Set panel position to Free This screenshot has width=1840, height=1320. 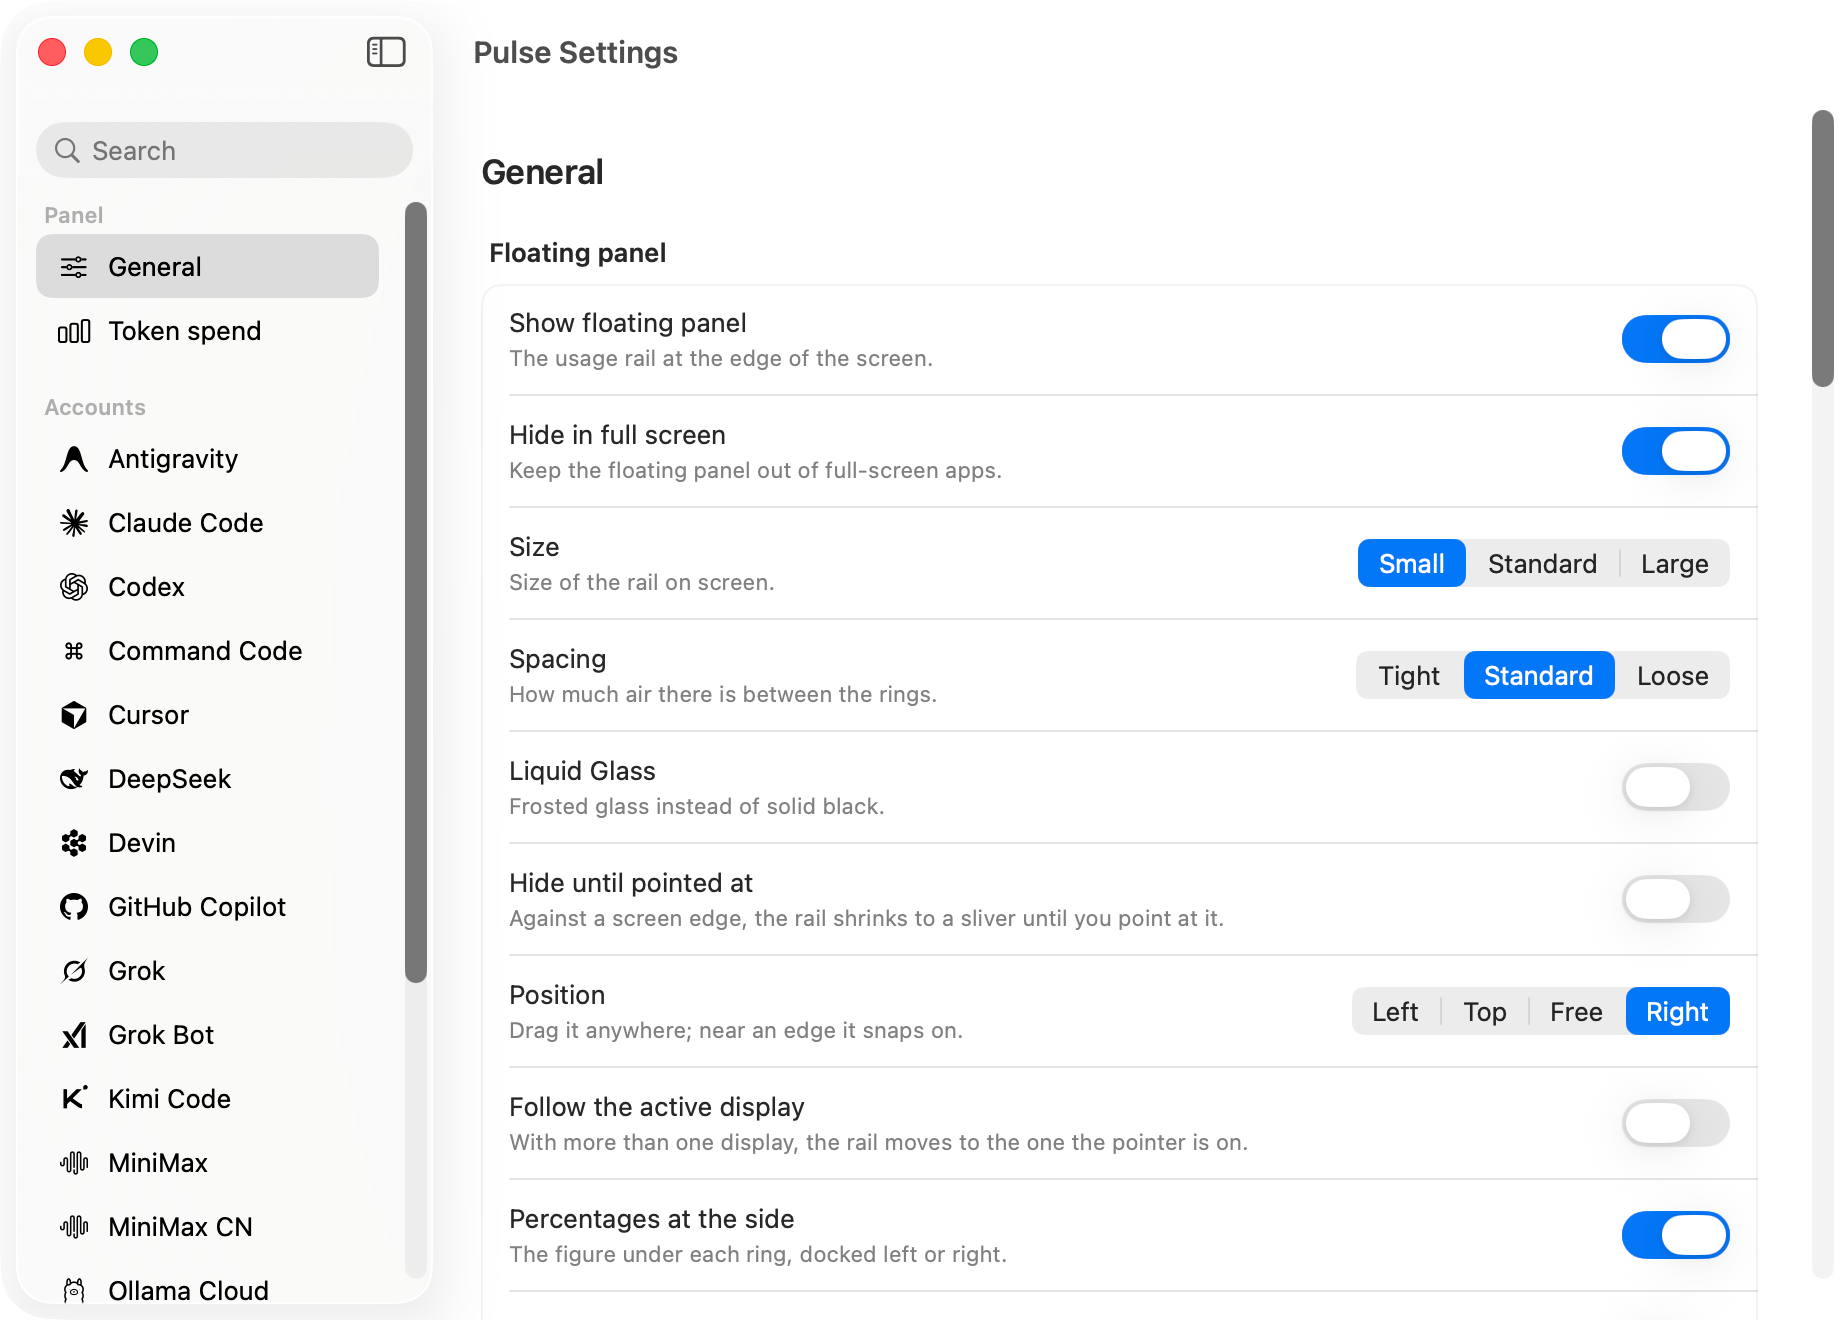(x=1576, y=1011)
